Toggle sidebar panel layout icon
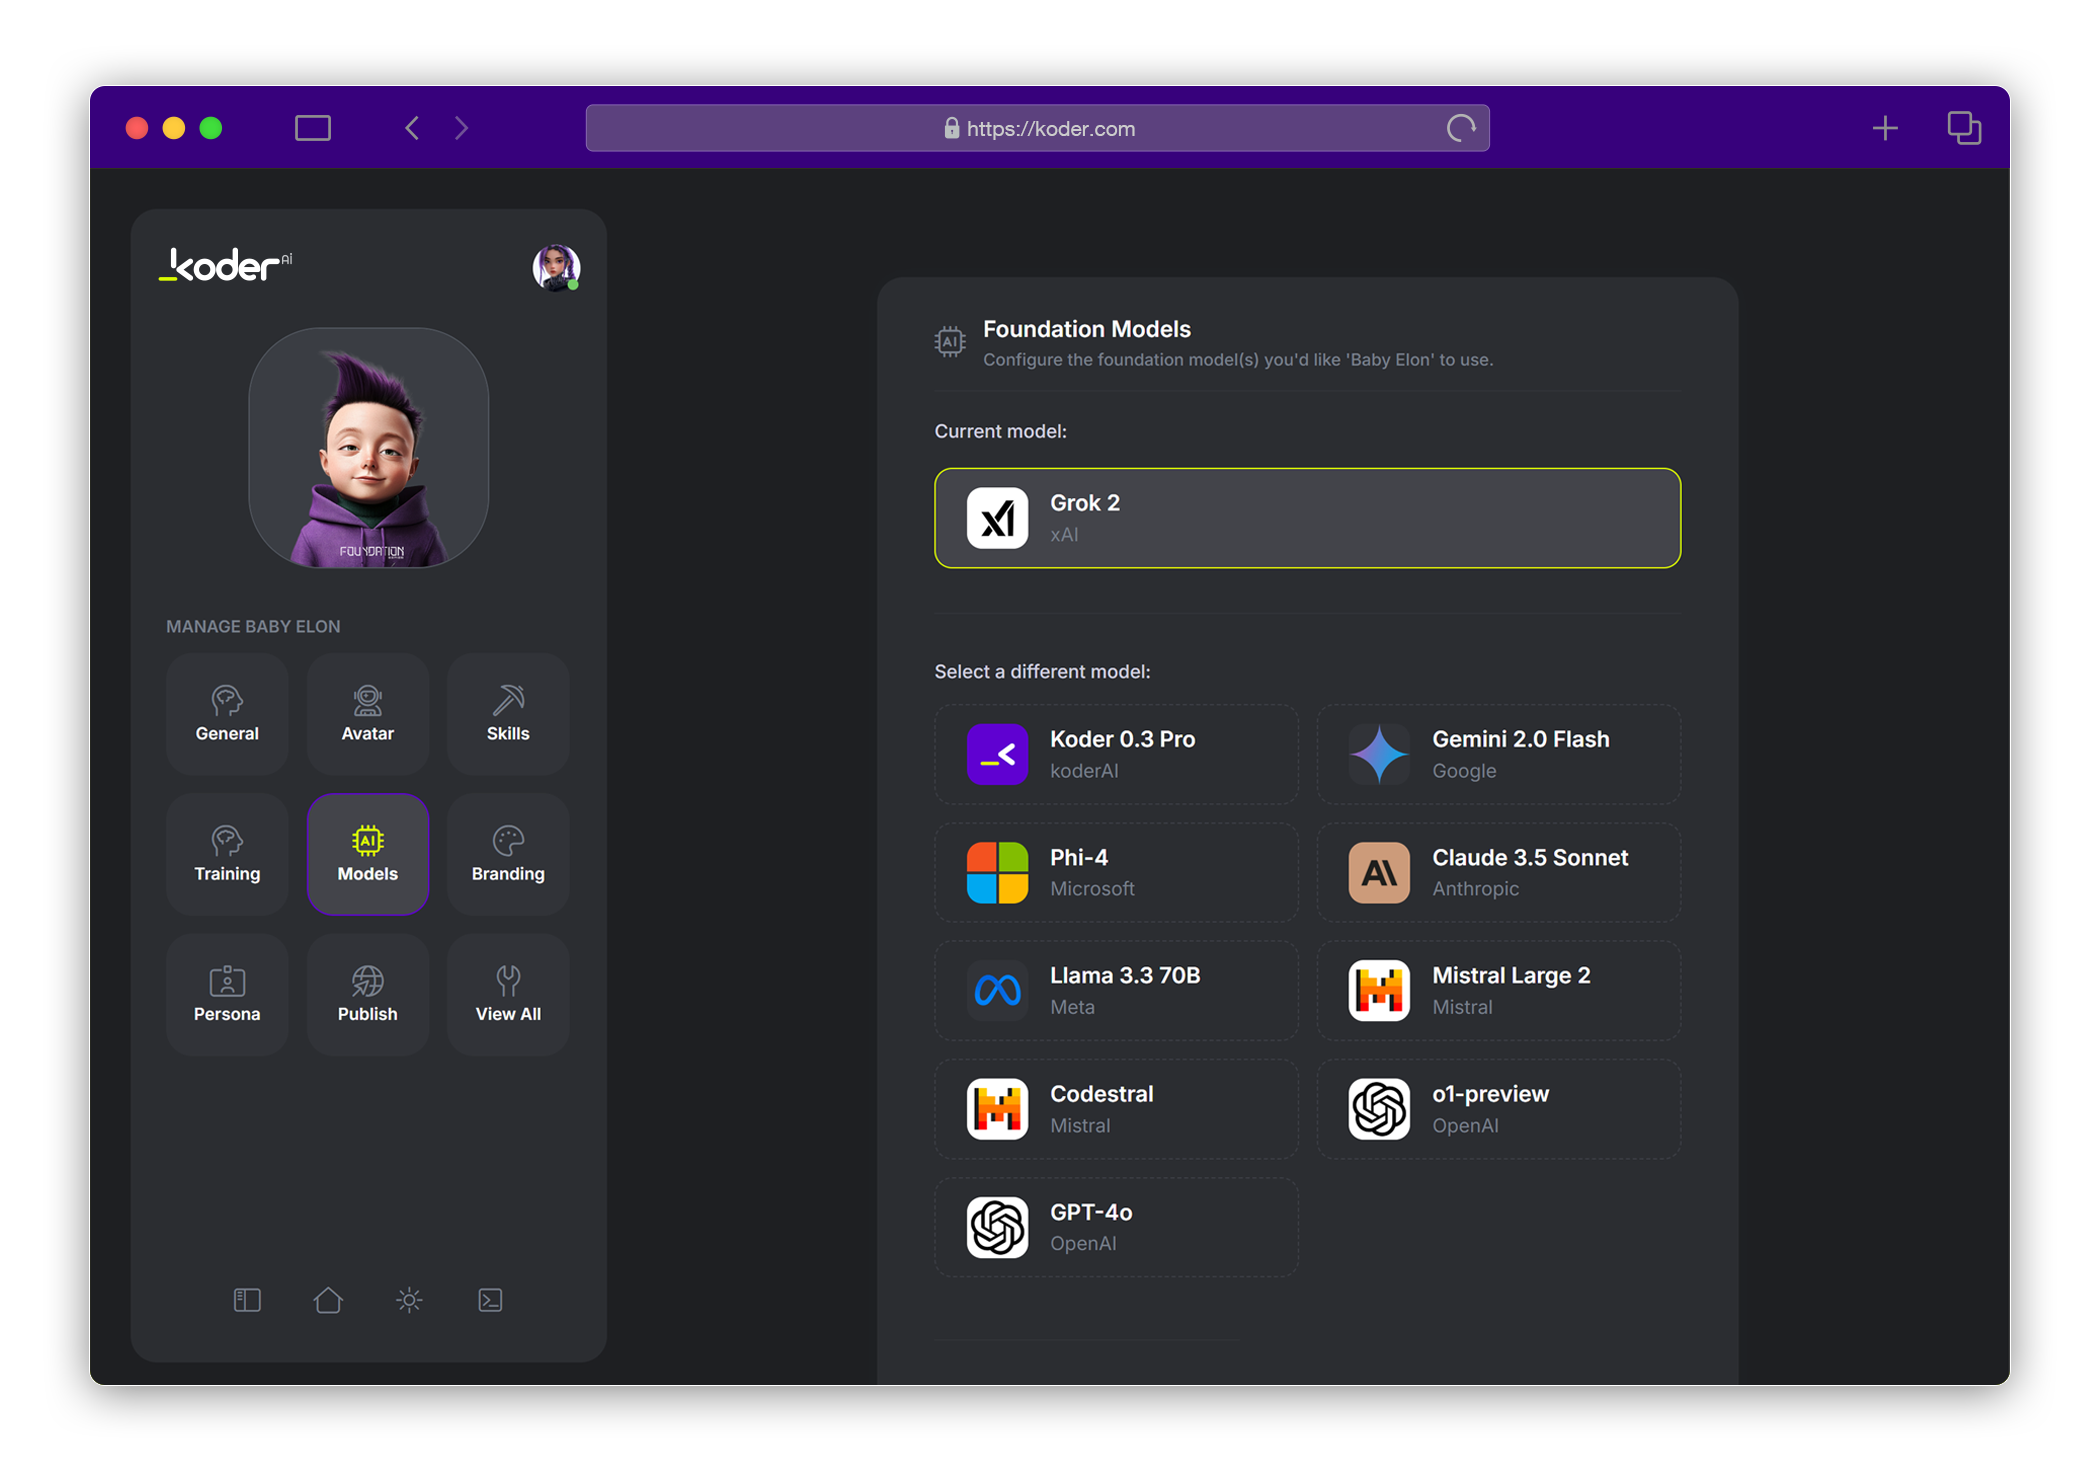 (247, 1300)
